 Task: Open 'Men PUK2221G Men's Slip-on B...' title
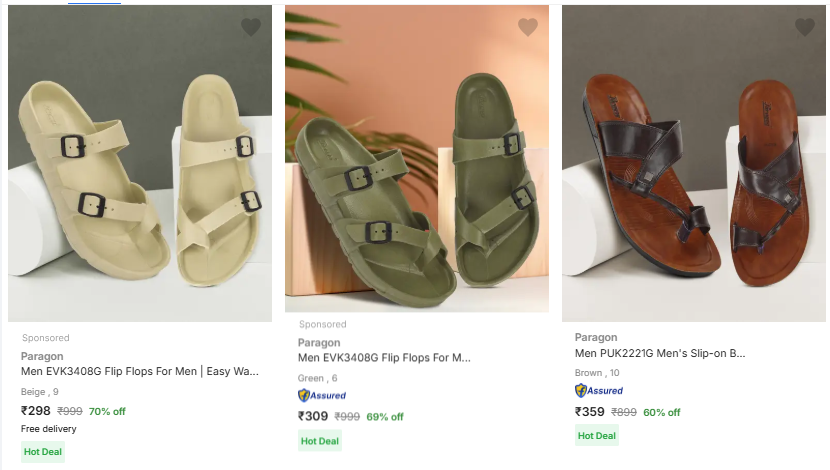tap(660, 353)
